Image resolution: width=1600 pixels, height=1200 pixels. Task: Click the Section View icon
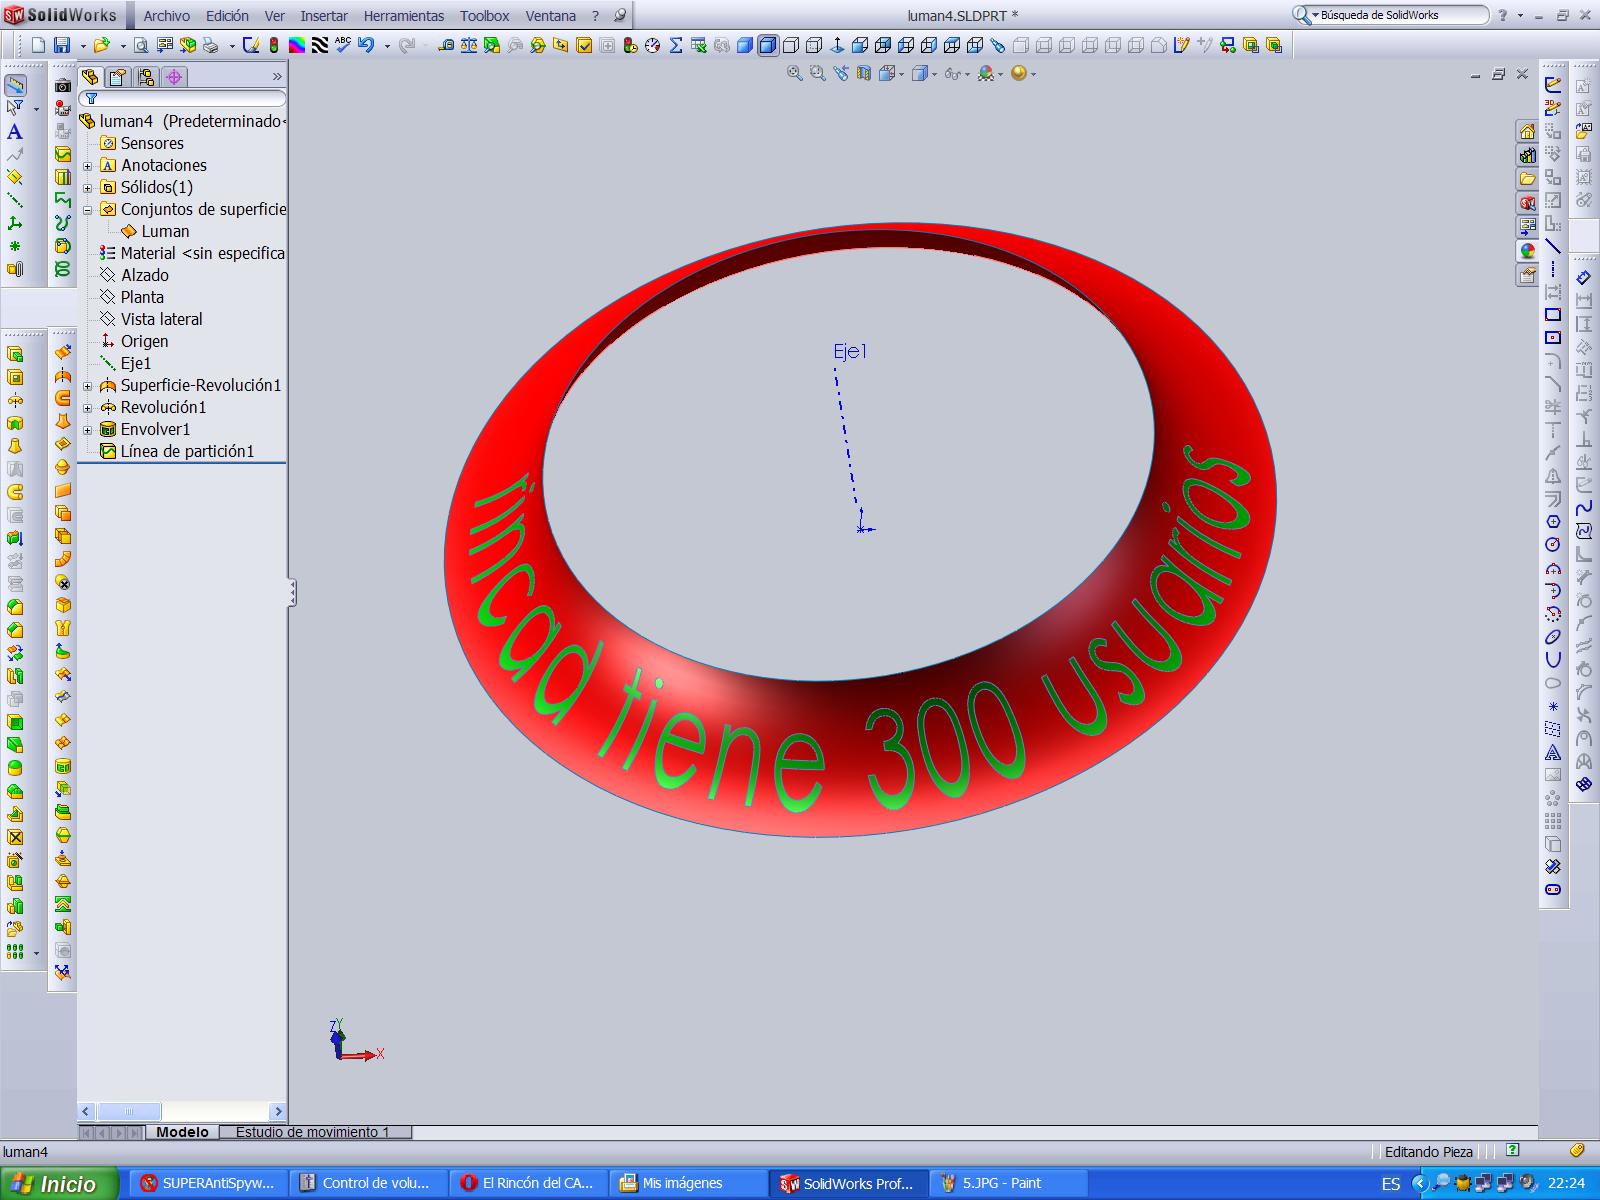pos(863,73)
